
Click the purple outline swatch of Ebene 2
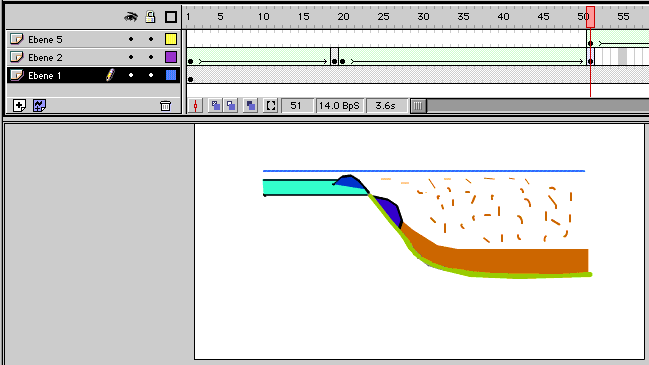(171, 57)
